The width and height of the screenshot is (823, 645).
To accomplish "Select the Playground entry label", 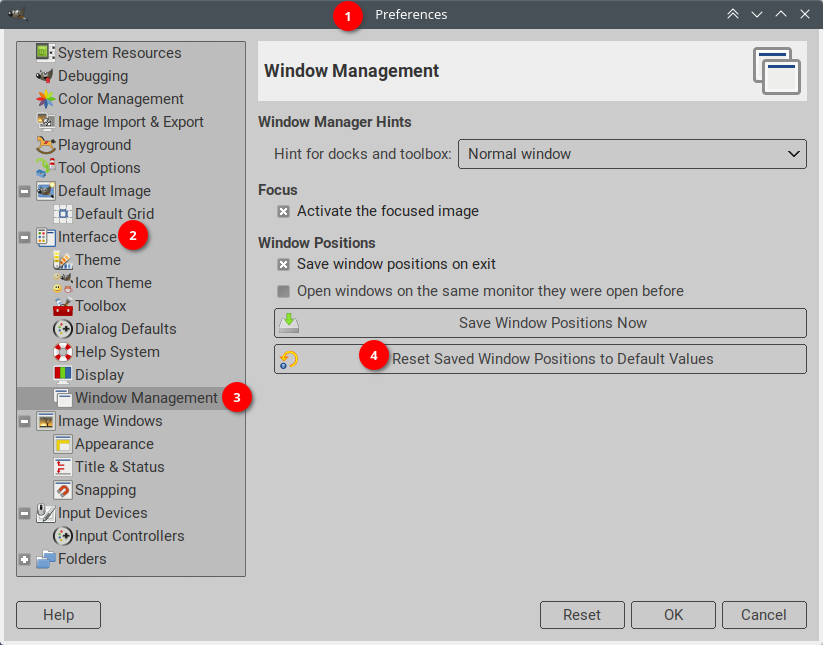I will 94,145.
